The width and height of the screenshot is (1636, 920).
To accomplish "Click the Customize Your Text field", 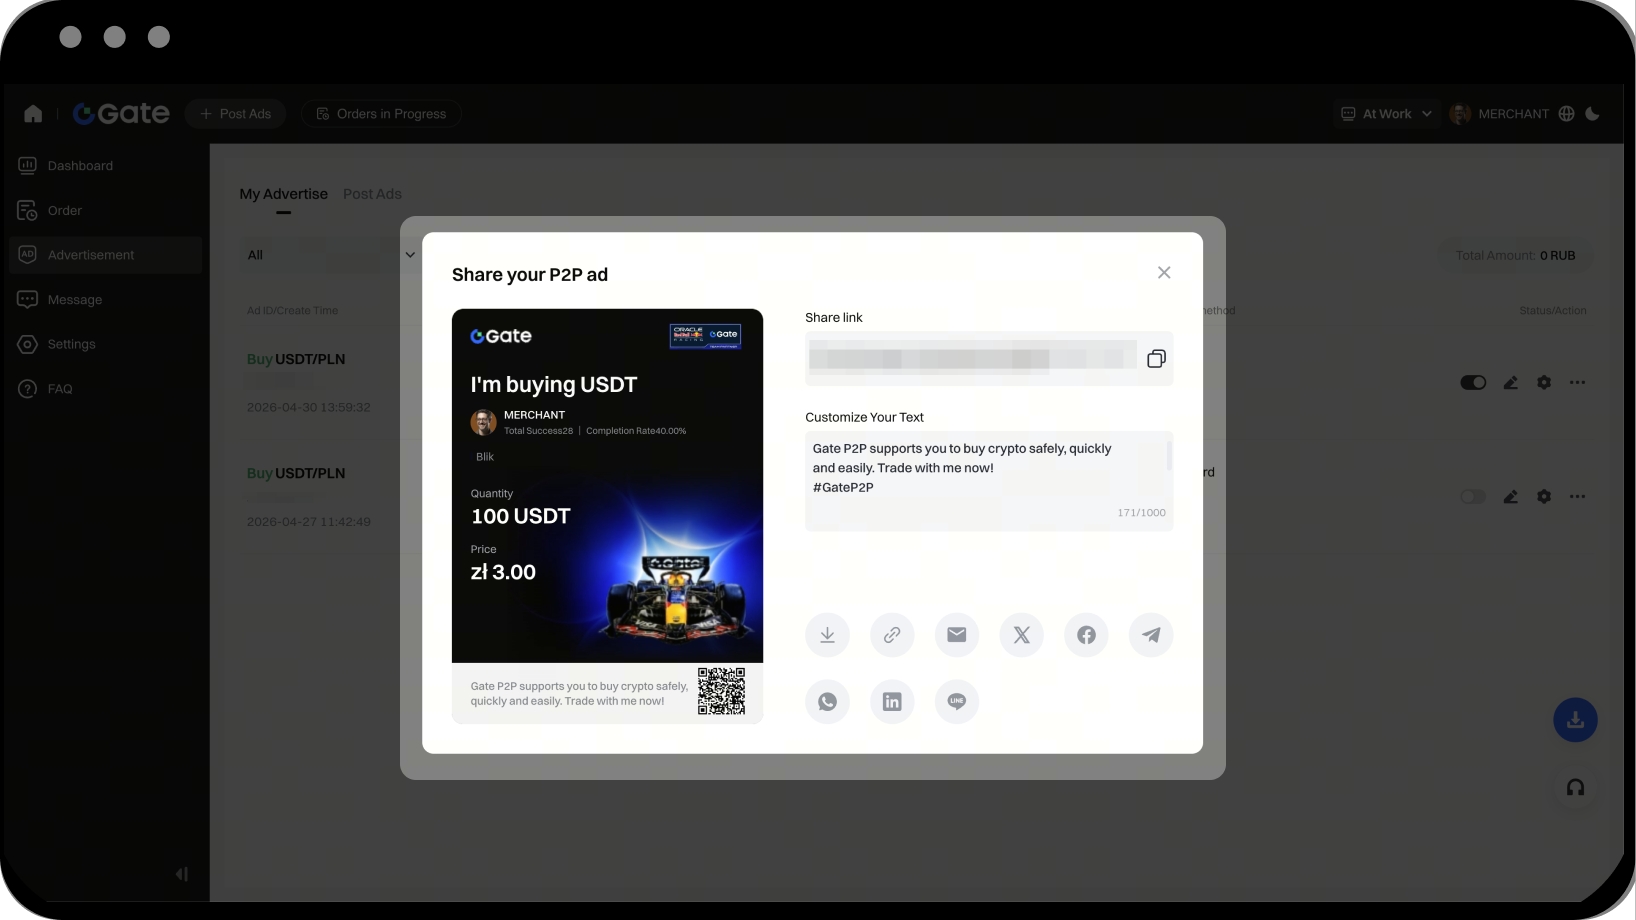I will pyautogui.click(x=985, y=468).
